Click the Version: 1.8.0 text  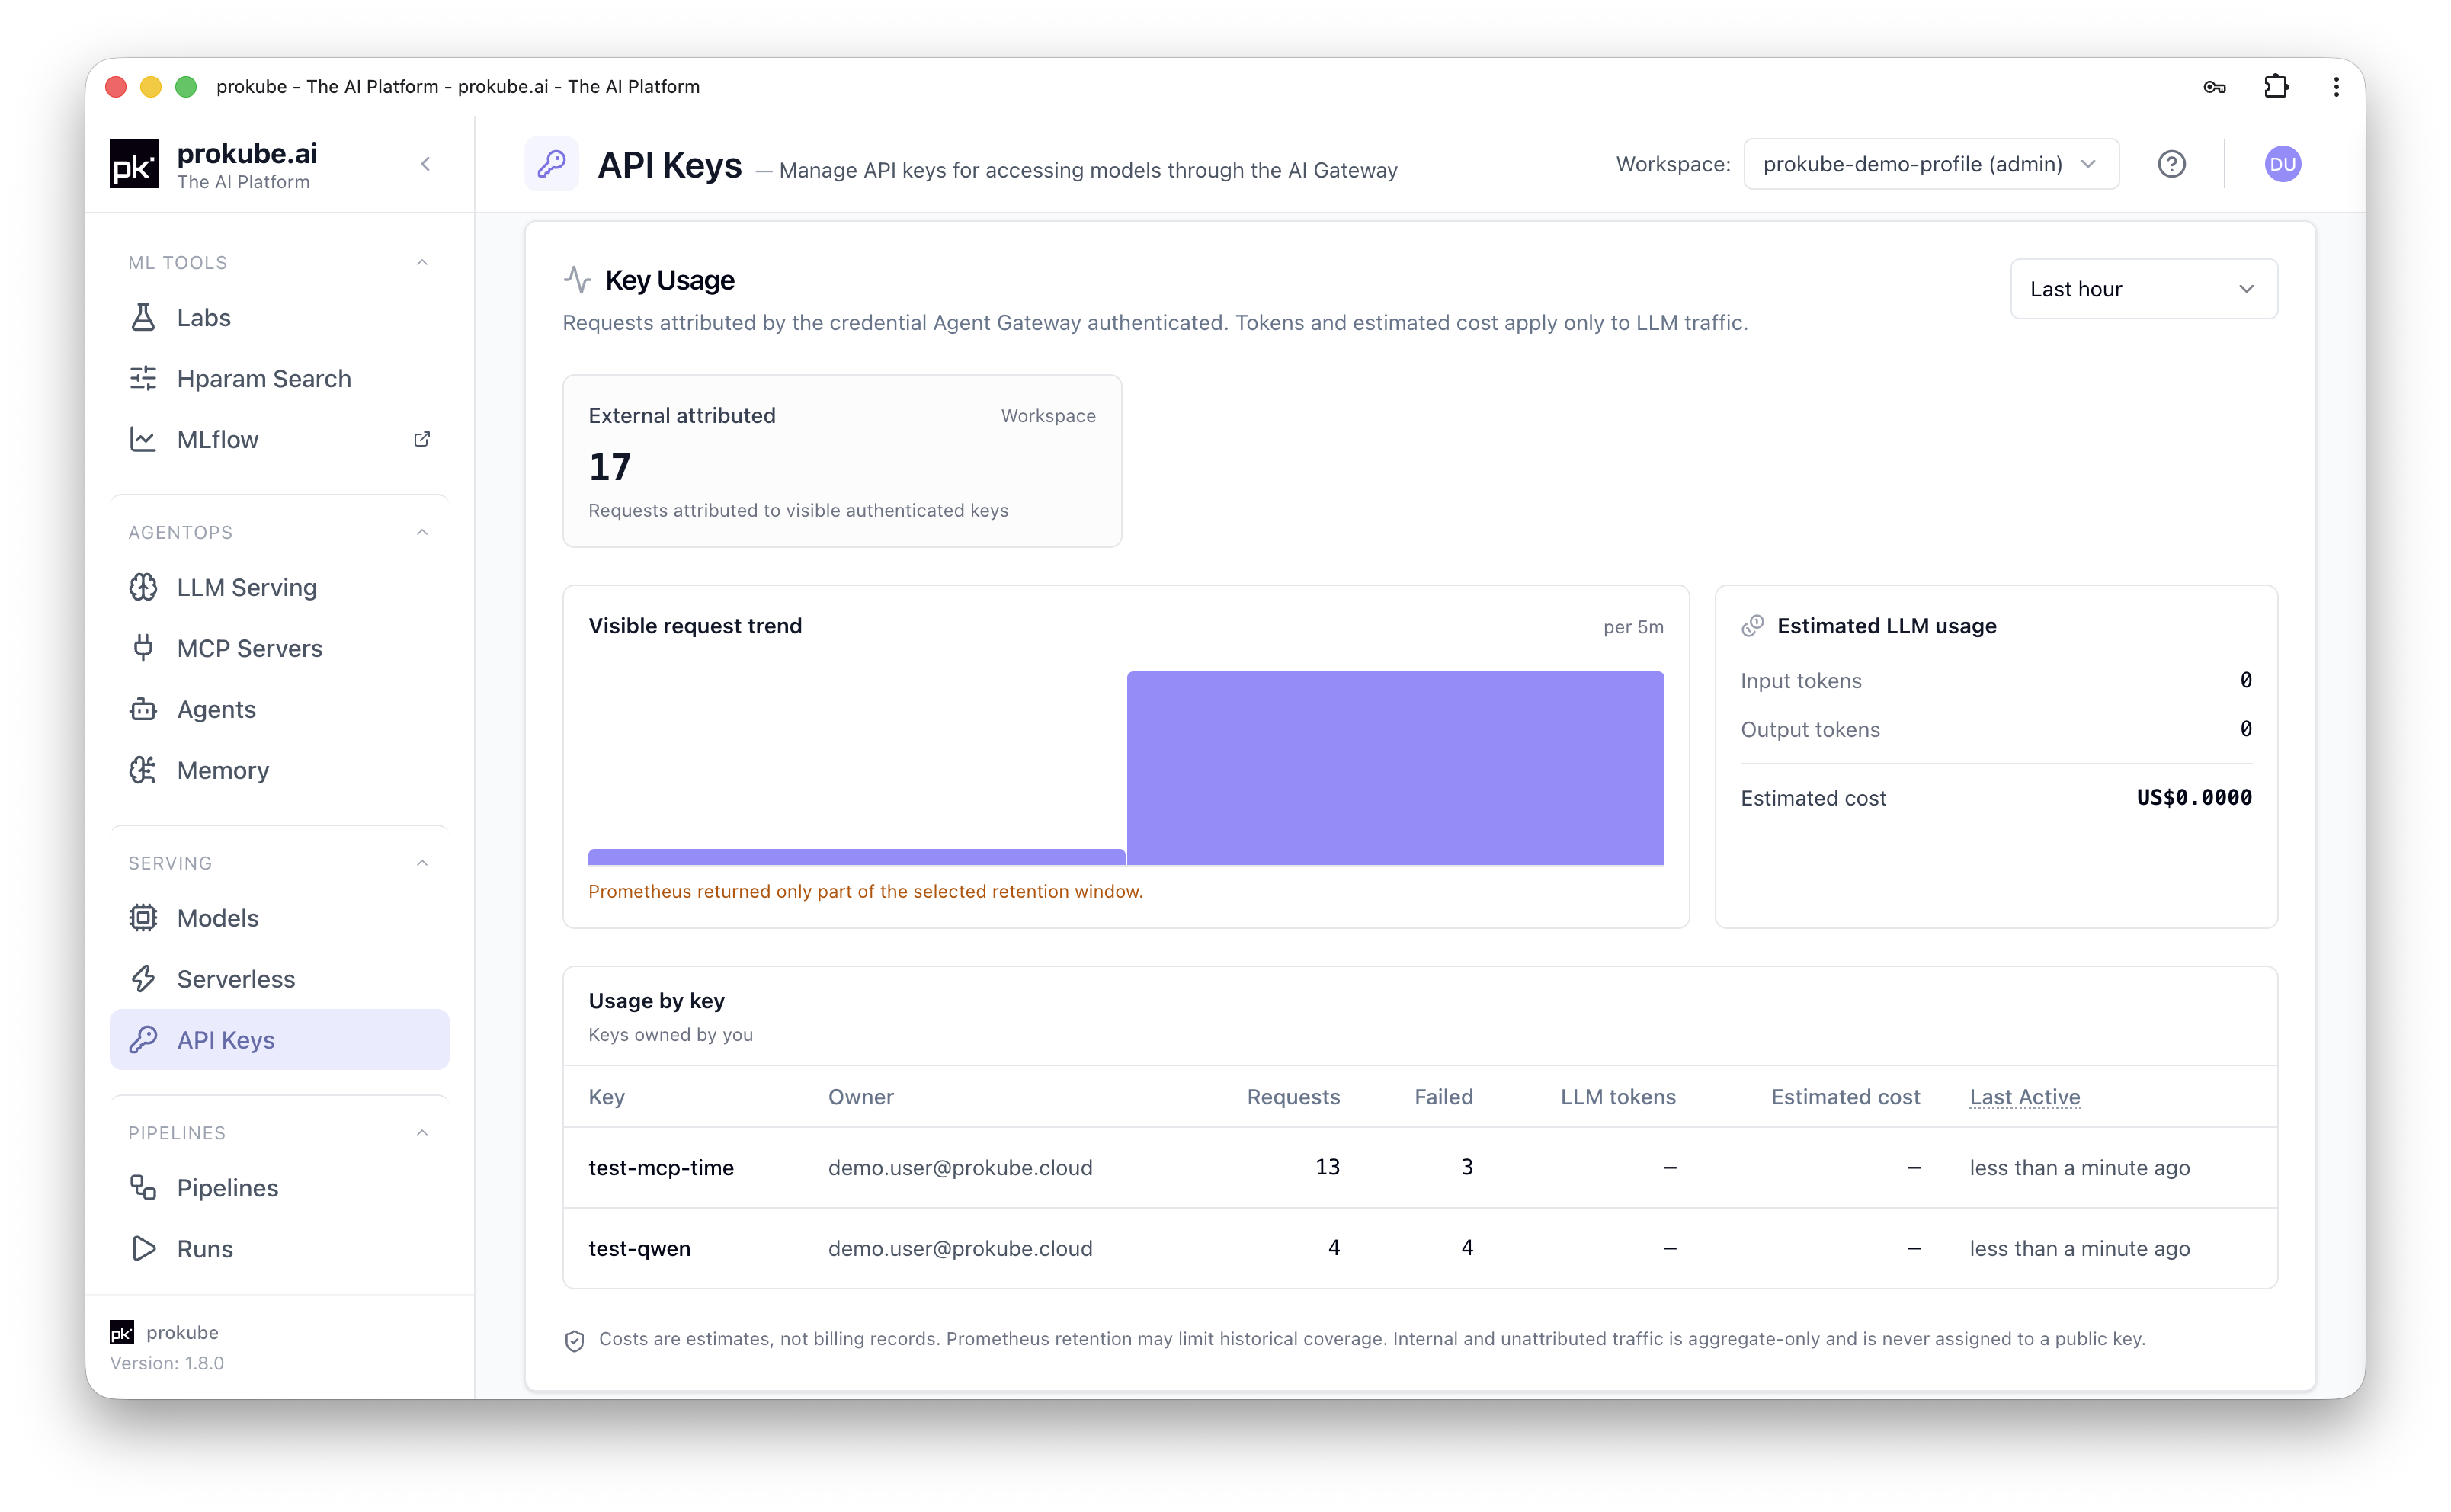[167, 1363]
